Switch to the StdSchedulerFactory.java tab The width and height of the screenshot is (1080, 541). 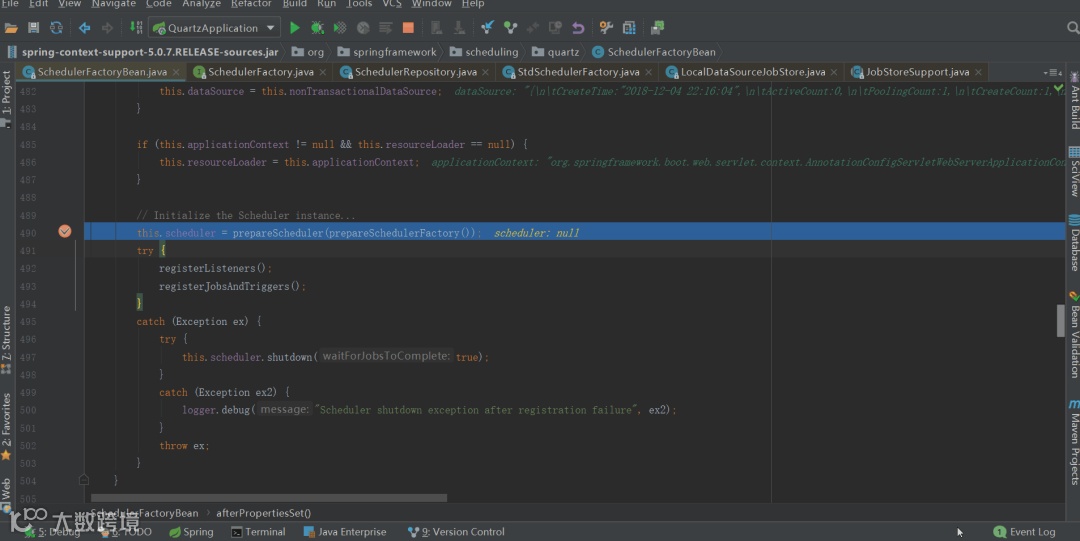point(577,72)
